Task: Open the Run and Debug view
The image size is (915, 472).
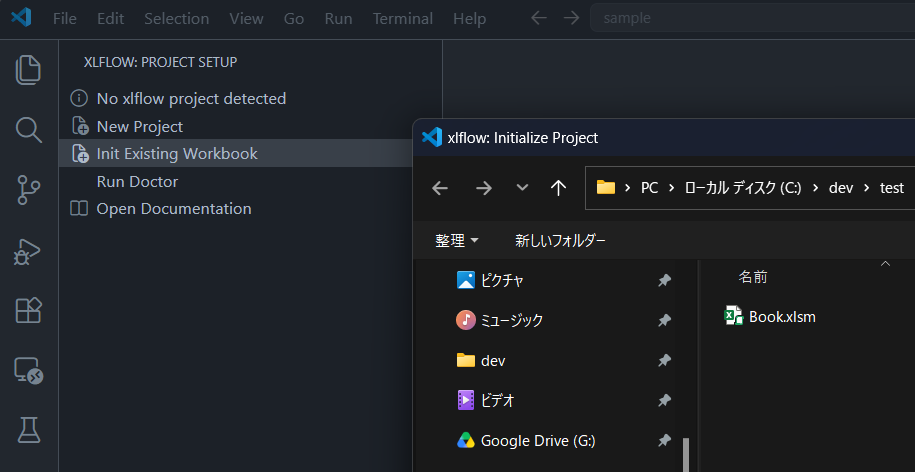Action: pos(28,252)
